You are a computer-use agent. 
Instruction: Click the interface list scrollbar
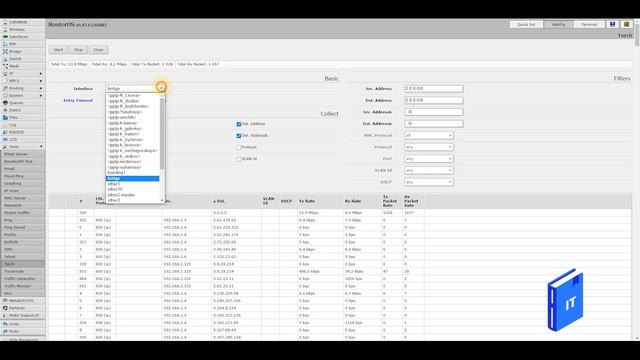[162, 133]
